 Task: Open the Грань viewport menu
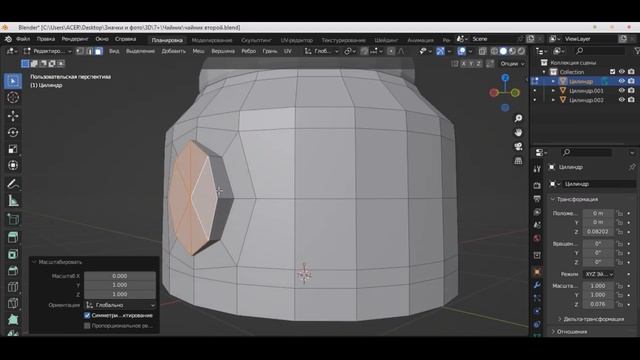click(x=270, y=51)
